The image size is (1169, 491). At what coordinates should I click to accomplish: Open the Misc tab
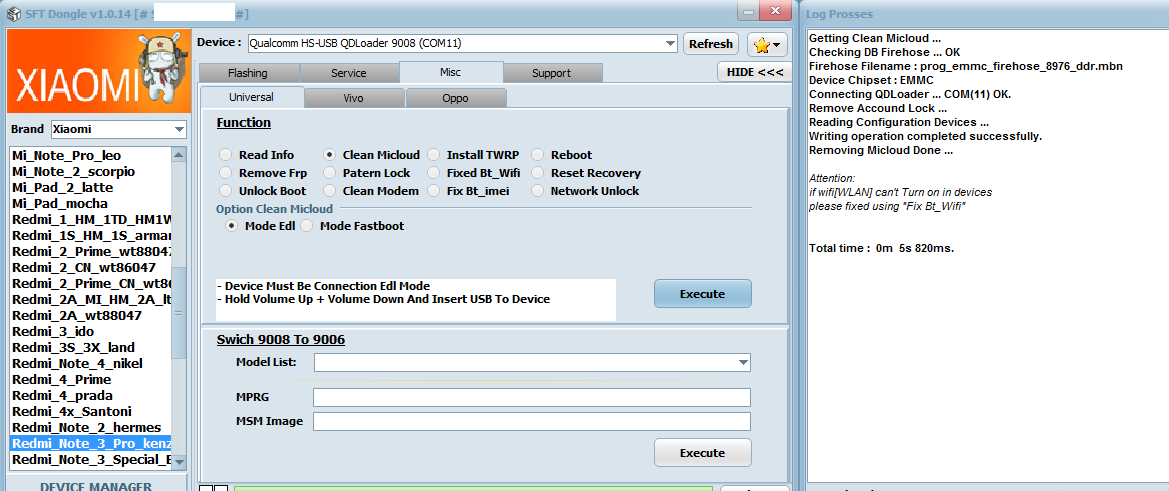450,72
